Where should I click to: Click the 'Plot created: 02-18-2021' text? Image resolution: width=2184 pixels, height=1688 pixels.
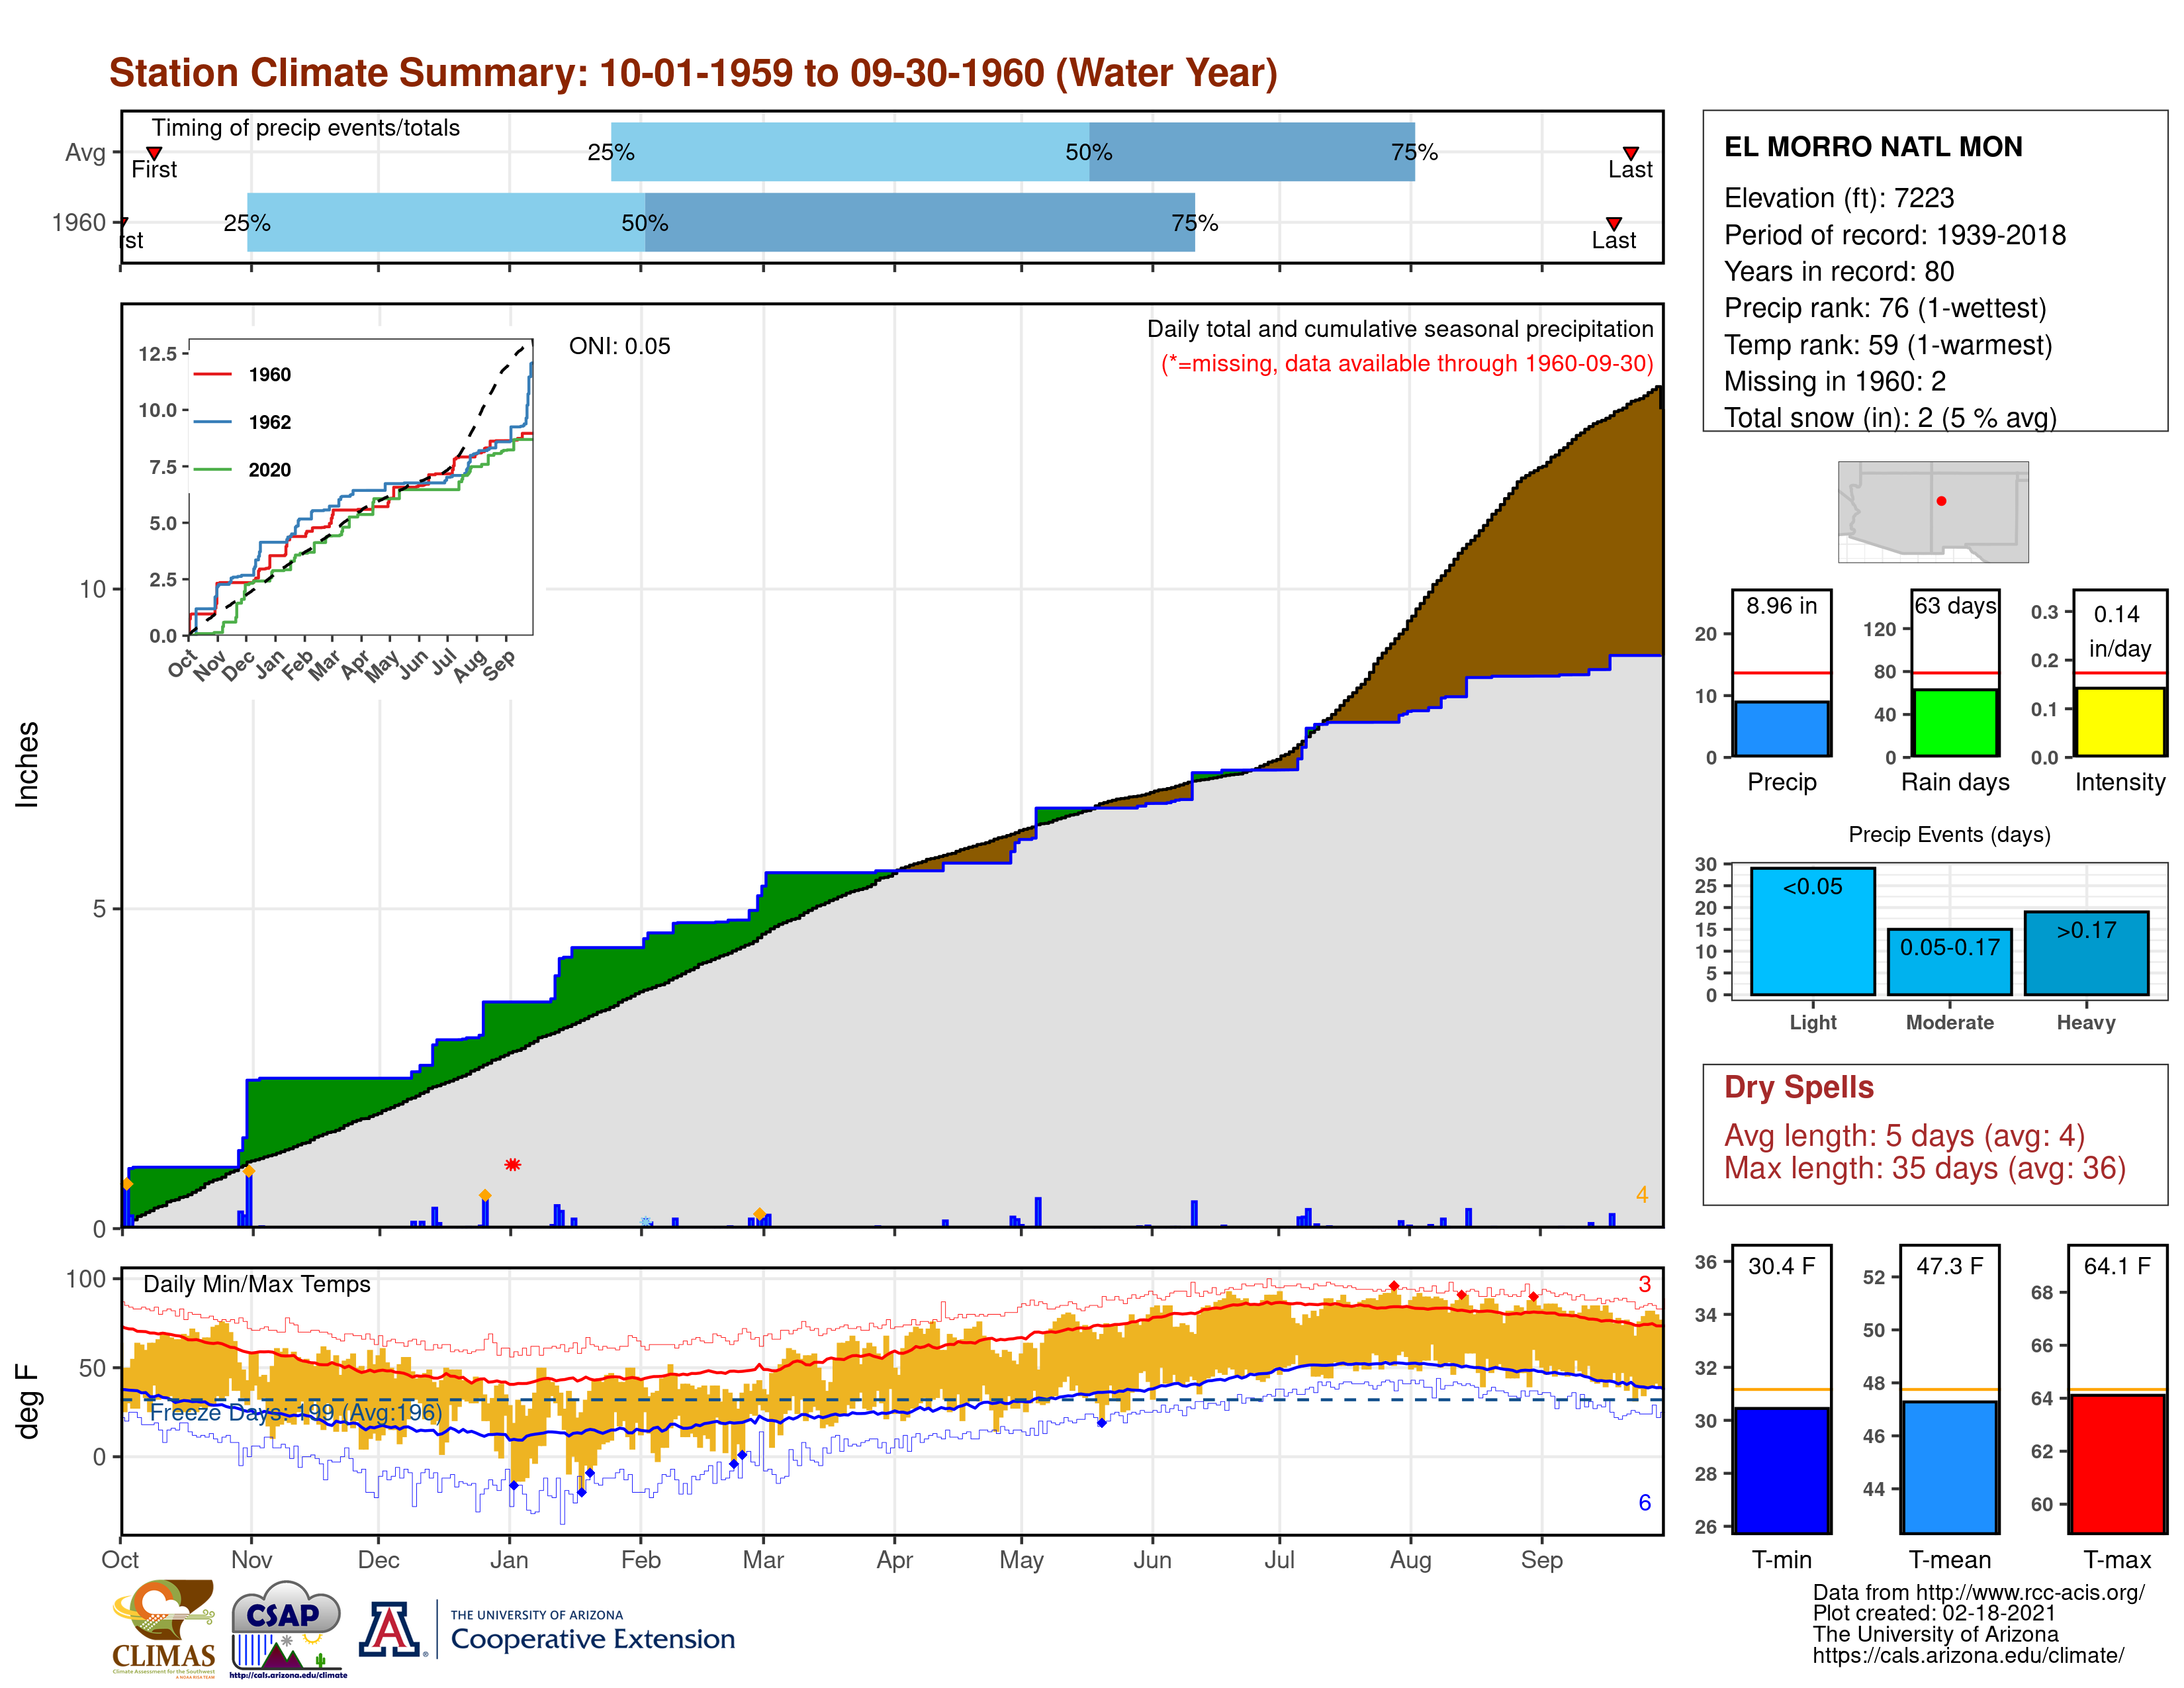(1934, 1614)
